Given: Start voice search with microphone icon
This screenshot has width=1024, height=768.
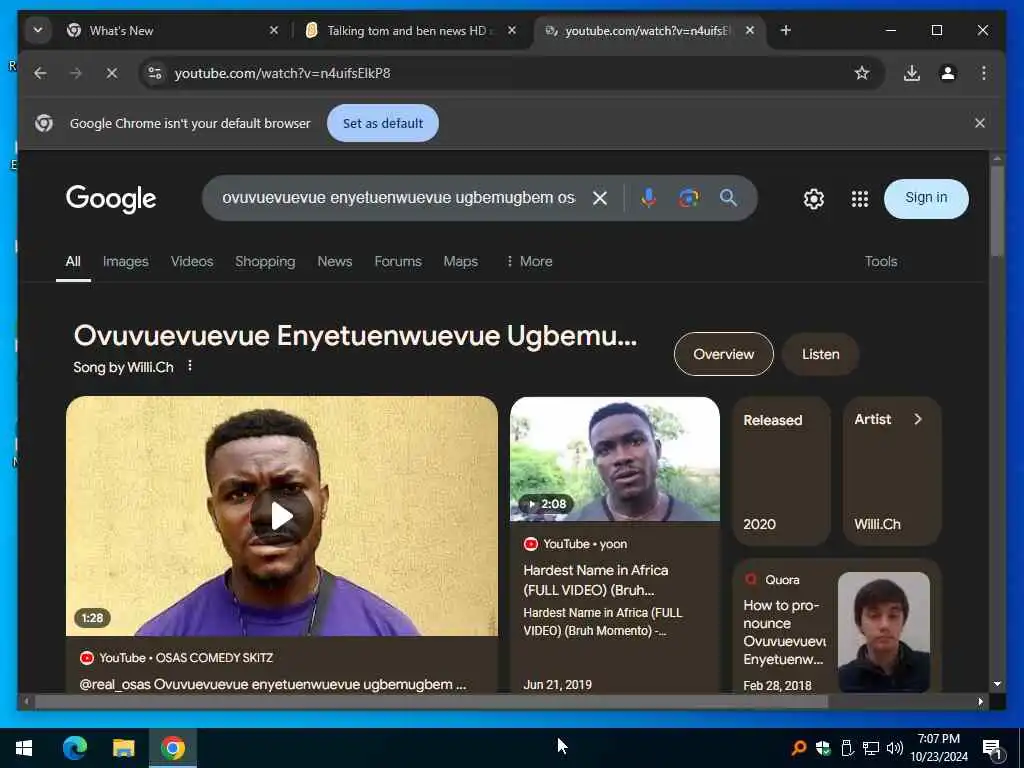Looking at the screenshot, I should click(648, 198).
